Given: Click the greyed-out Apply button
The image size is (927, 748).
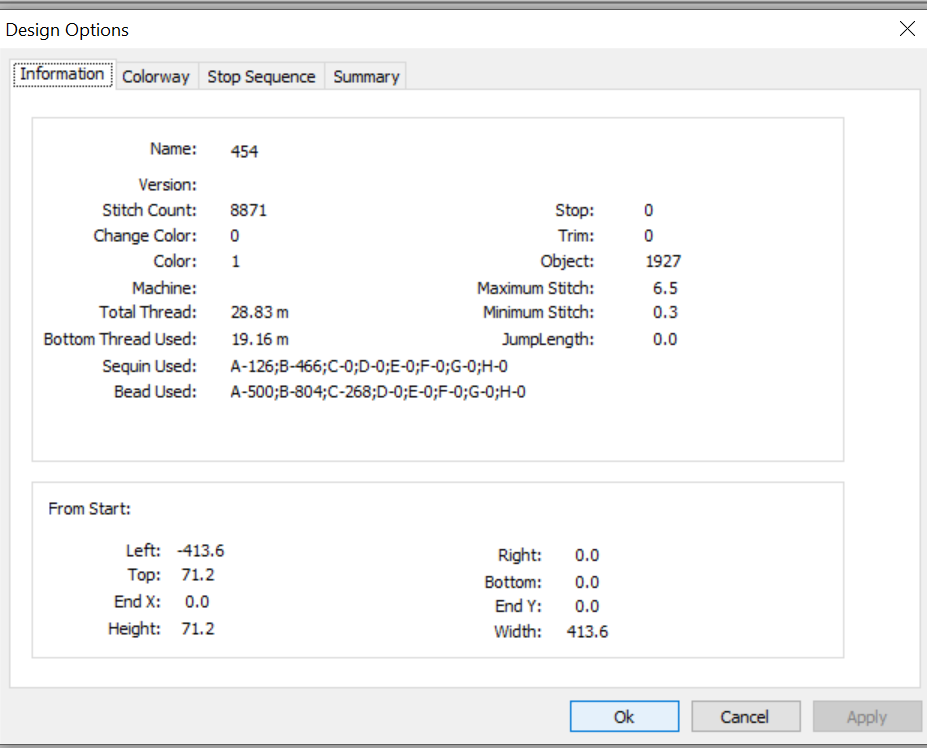Looking at the screenshot, I should pyautogui.click(x=867, y=717).
